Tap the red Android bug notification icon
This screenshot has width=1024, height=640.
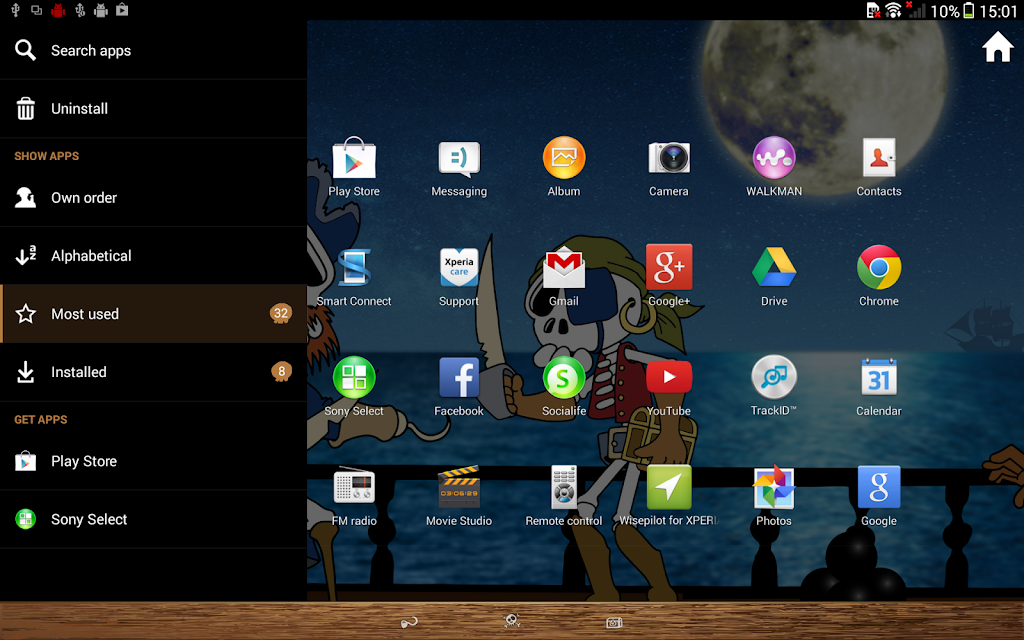click(58, 10)
